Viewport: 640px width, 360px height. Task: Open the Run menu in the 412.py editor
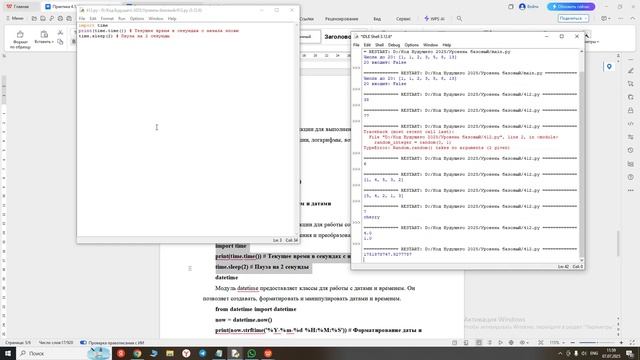(x=122, y=19)
